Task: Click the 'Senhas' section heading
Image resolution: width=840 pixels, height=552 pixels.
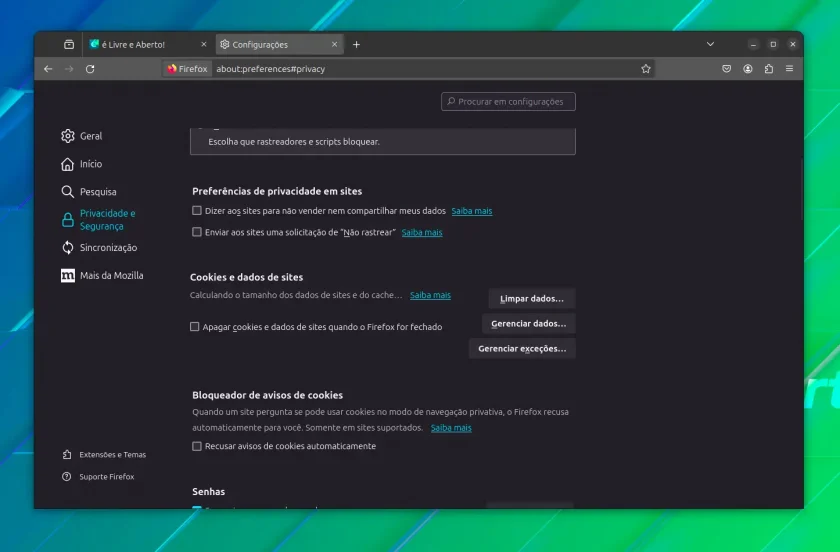Action: [208, 491]
